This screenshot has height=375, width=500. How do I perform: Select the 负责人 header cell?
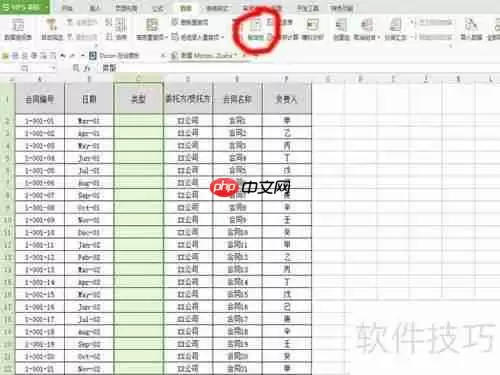287,99
